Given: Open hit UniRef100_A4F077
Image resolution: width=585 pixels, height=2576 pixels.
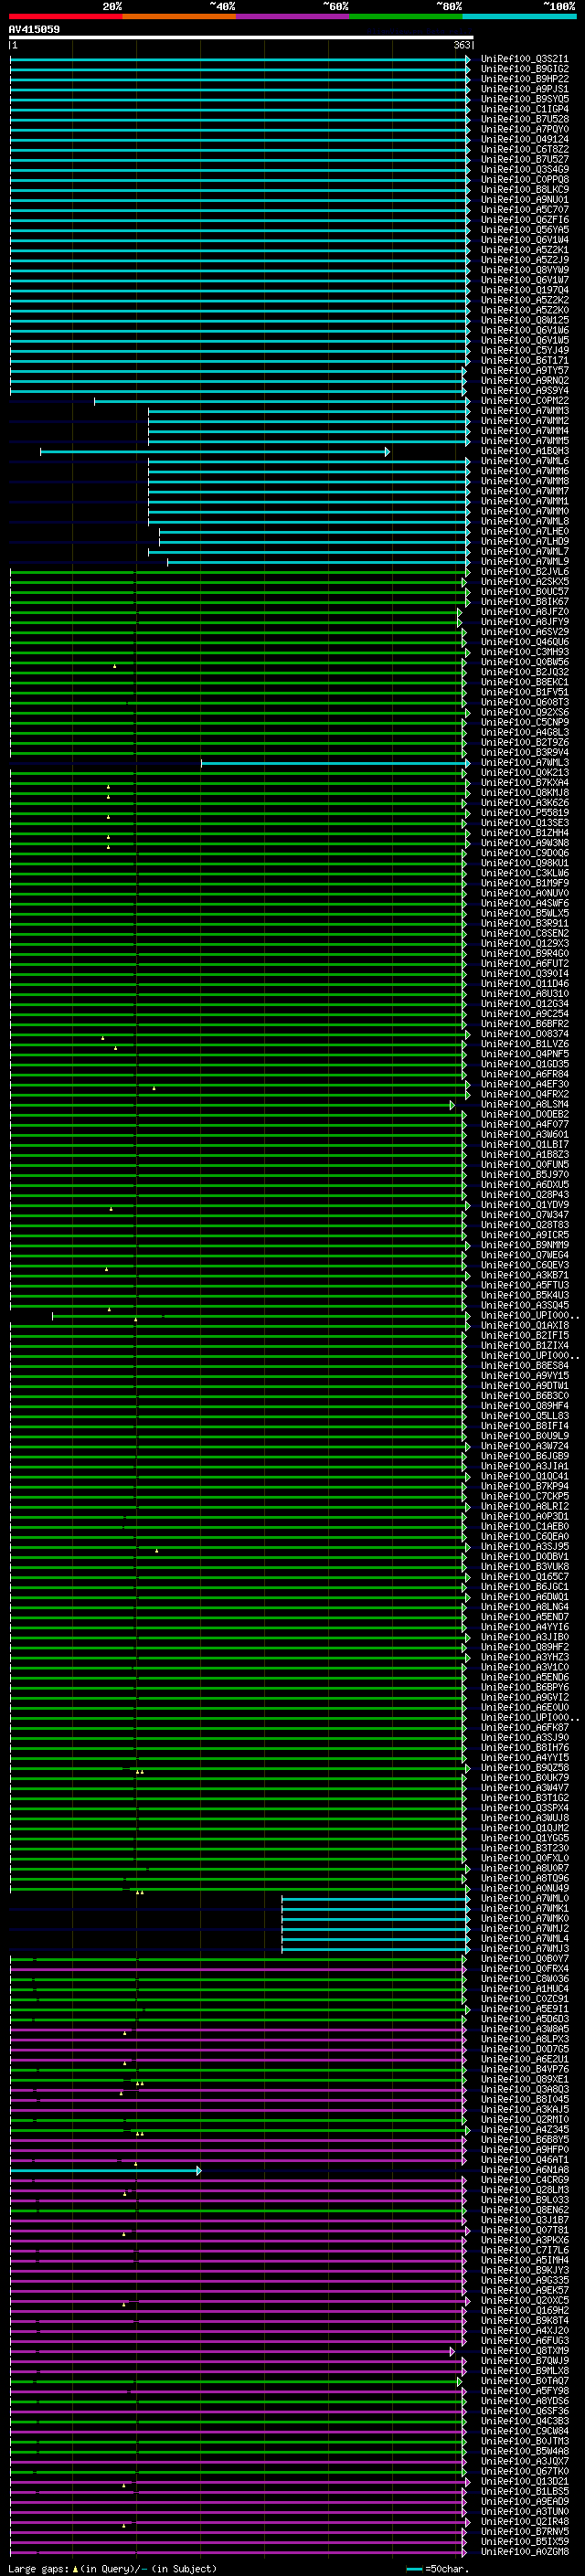Looking at the screenshot, I should pyautogui.click(x=525, y=1124).
